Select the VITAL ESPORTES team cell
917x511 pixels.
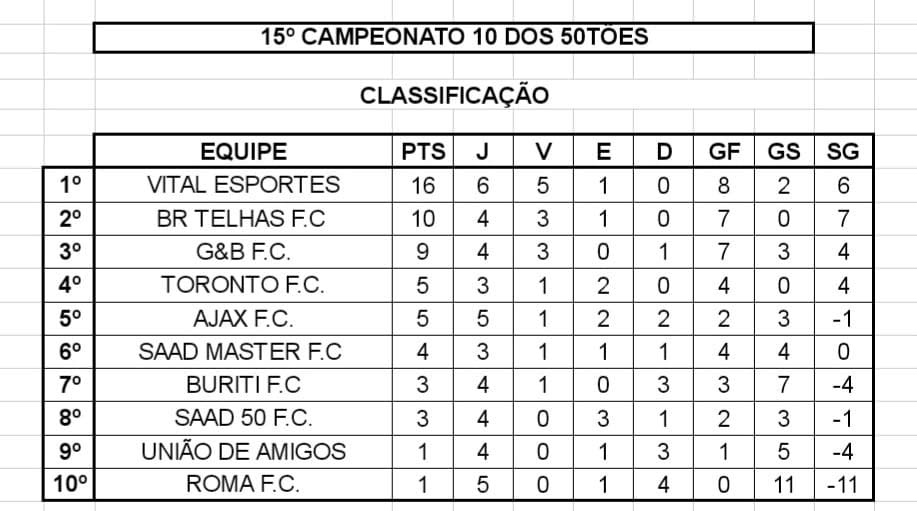click(243, 185)
